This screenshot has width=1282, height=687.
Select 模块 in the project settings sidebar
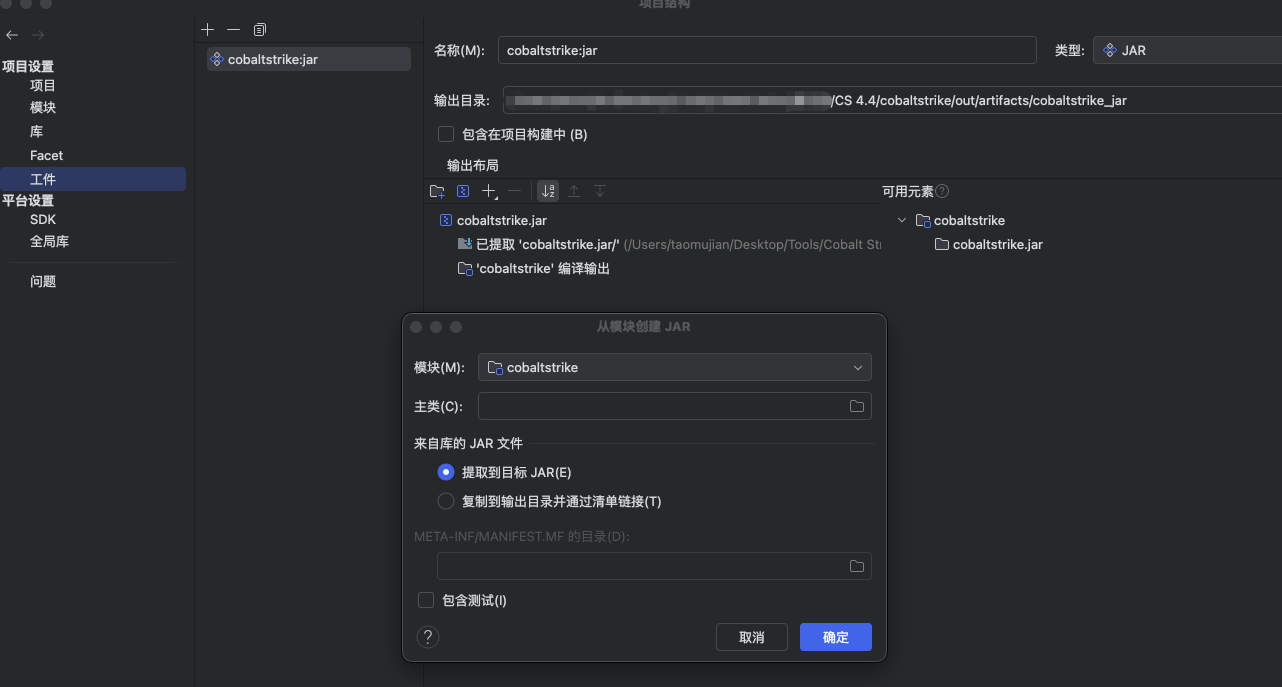coord(43,107)
